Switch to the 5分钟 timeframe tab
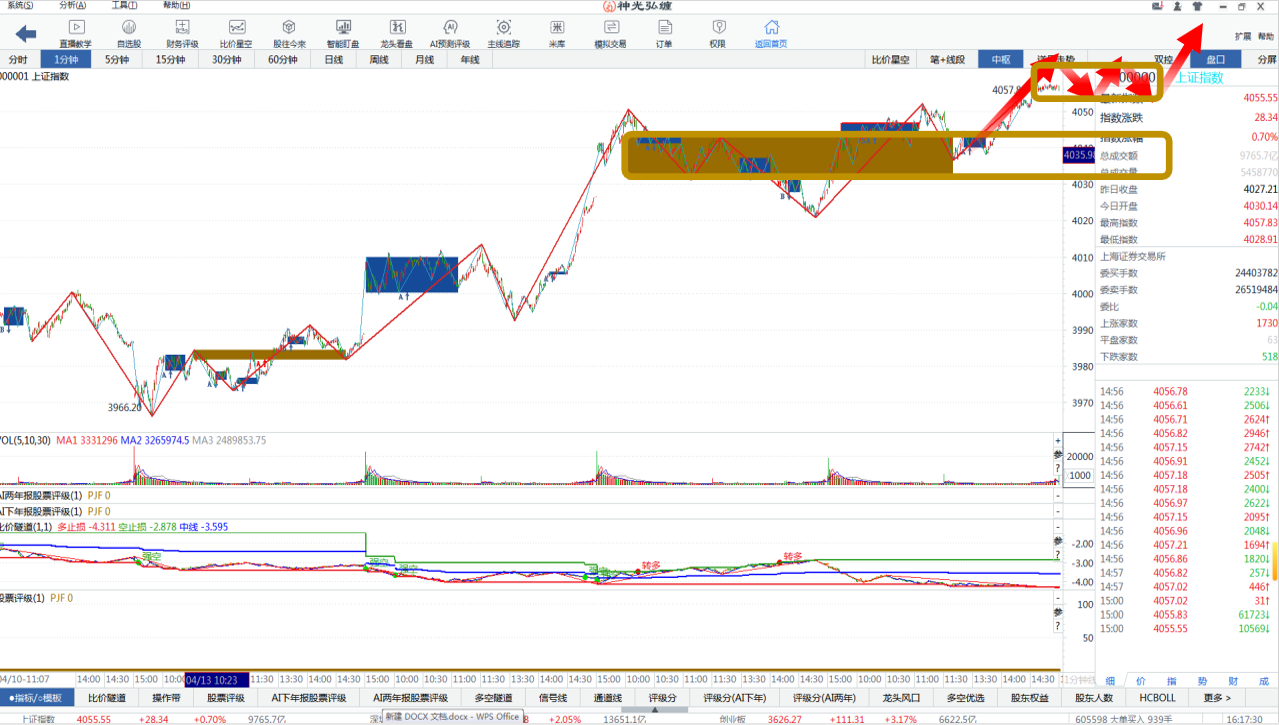This screenshot has width=1279, height=725. pos(117,60)
